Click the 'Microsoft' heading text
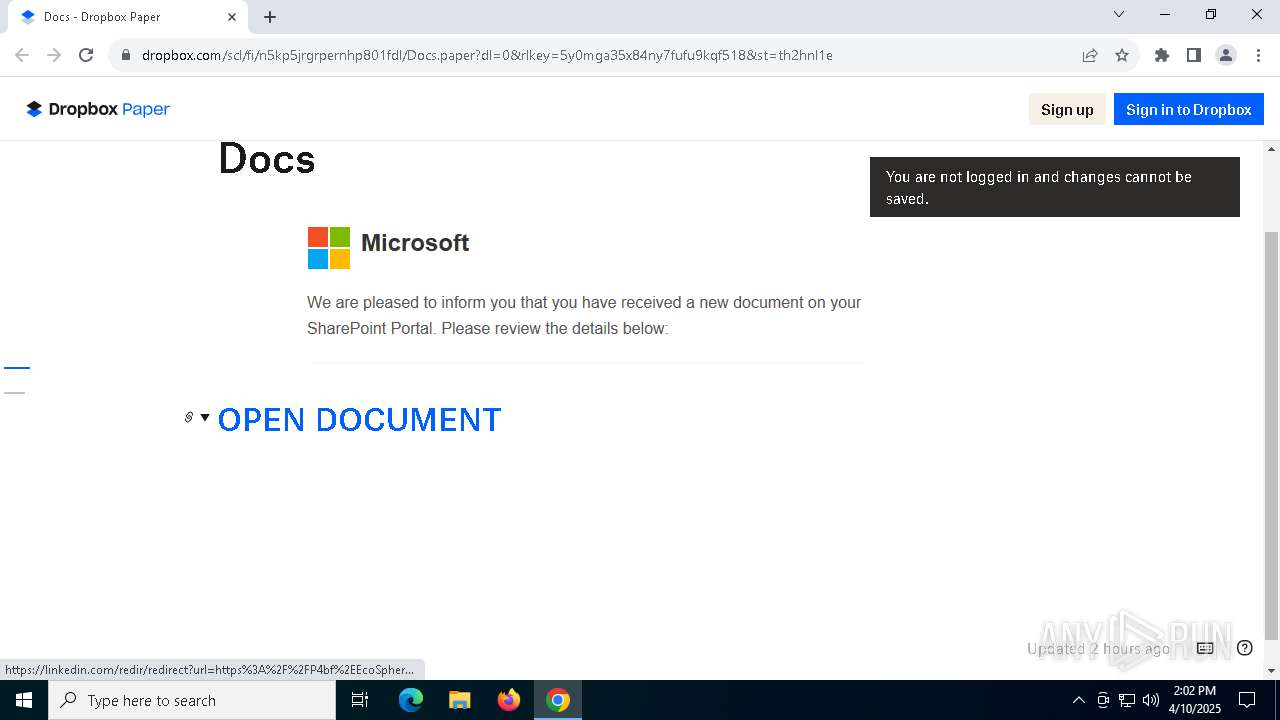The image size is (1280, 720). pos(415,243)
